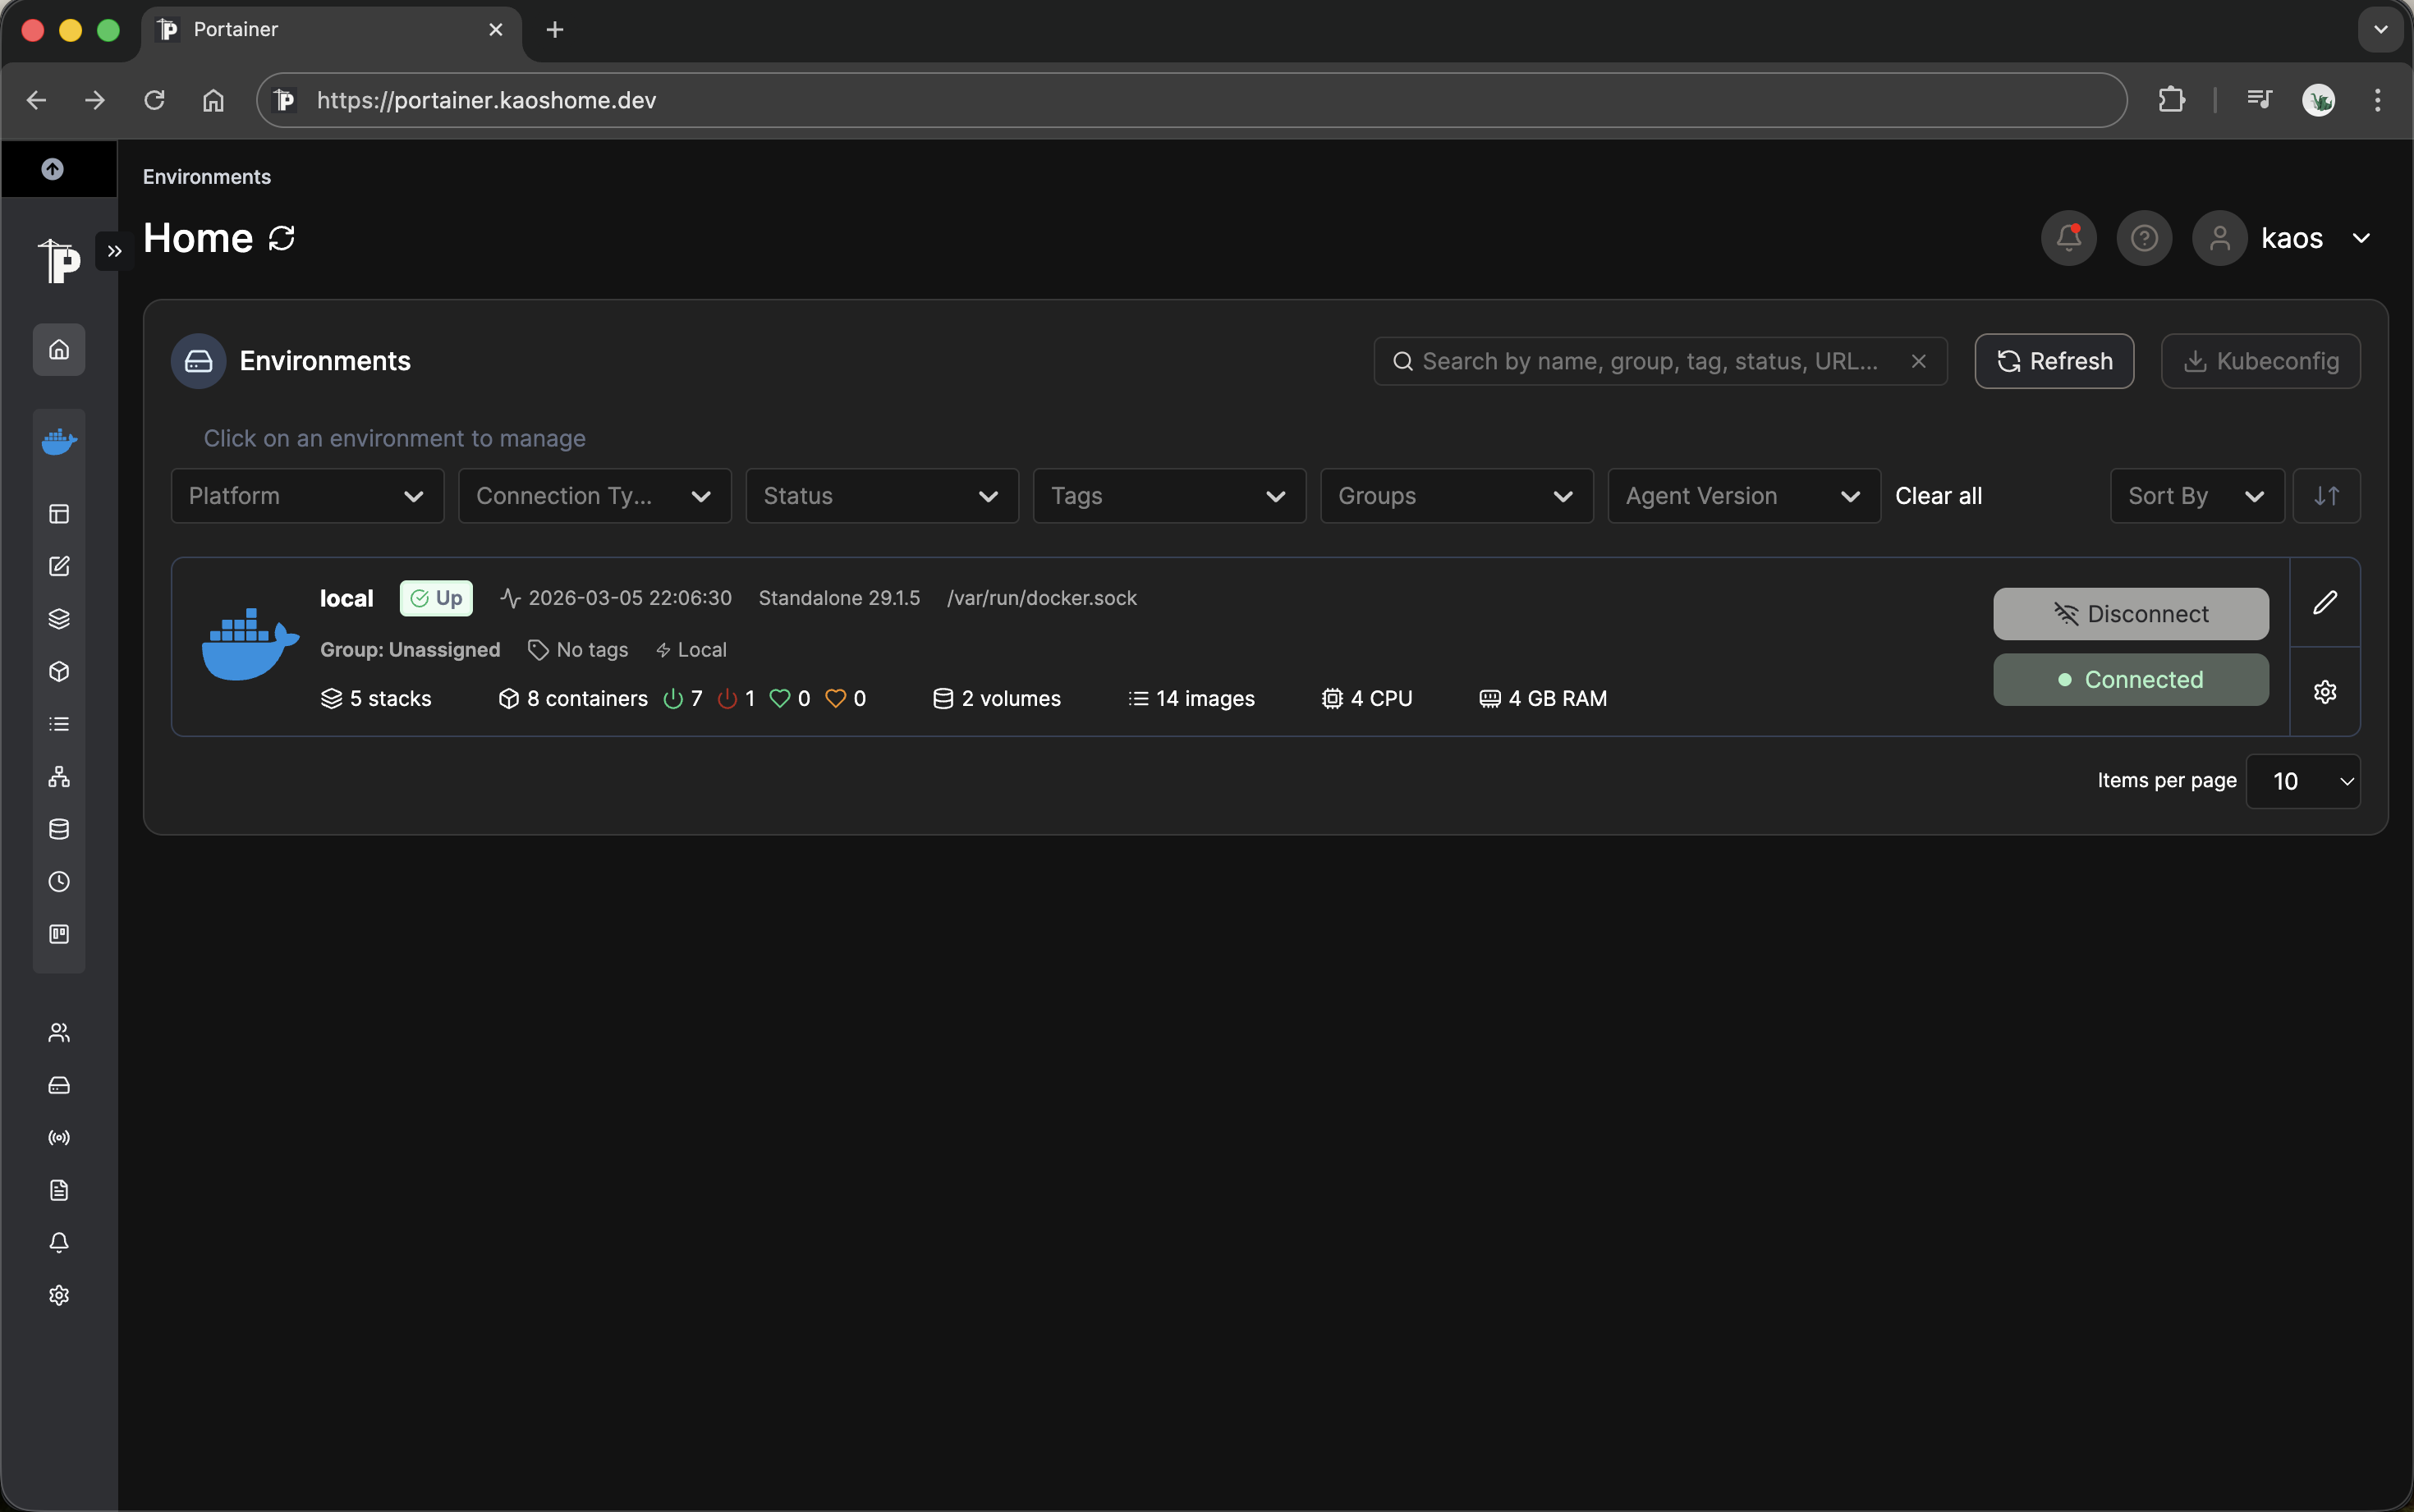Open the Images list sidebar icon
Image resolution: width=2414 pixels, height=1512 pixels.
point(58,723)
